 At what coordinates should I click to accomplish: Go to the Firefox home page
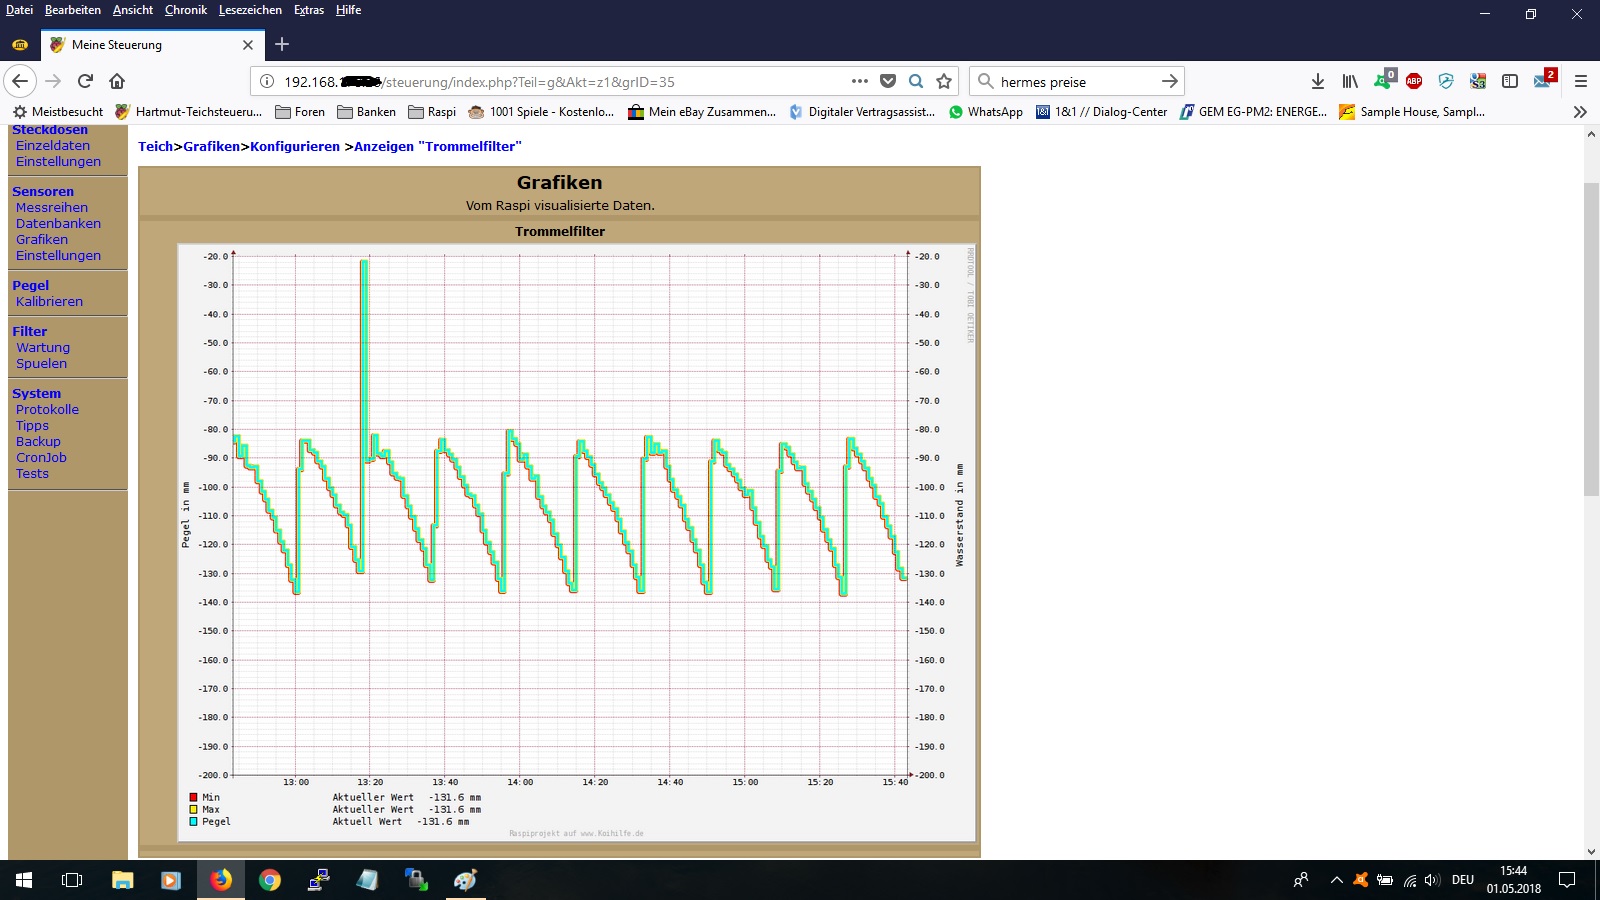click(117, 81)
